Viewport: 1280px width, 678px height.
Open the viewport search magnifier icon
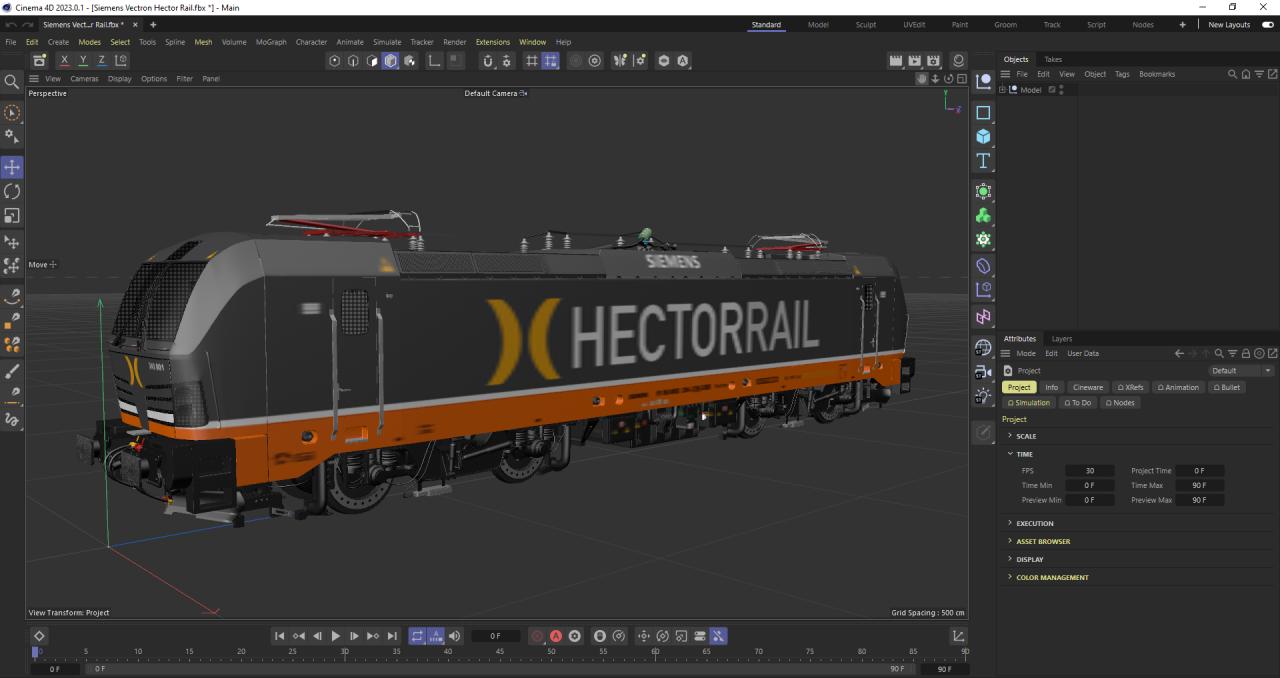tap(12, 82)
